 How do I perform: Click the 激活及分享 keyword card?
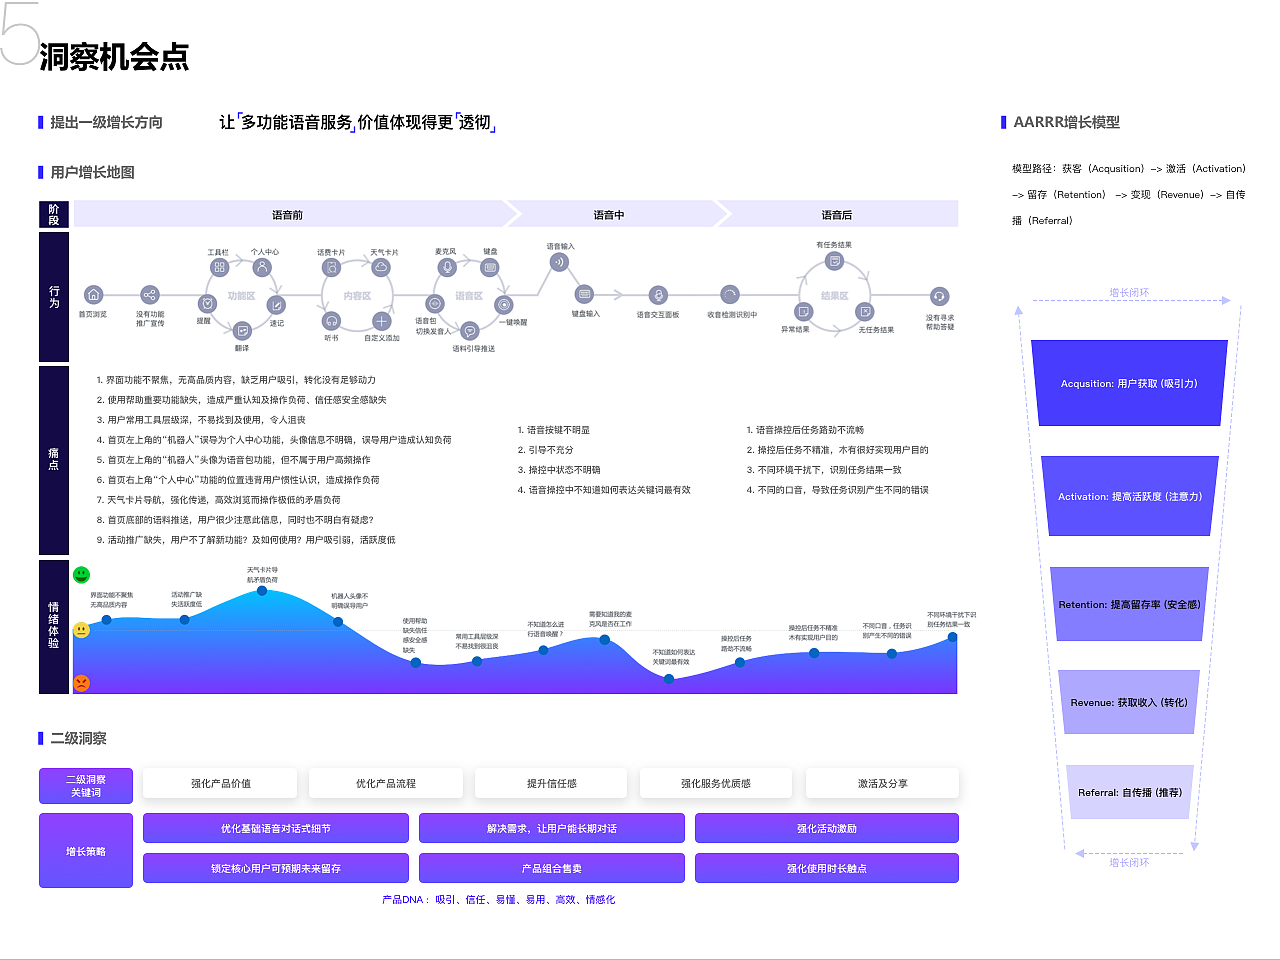tap(882, 783)
